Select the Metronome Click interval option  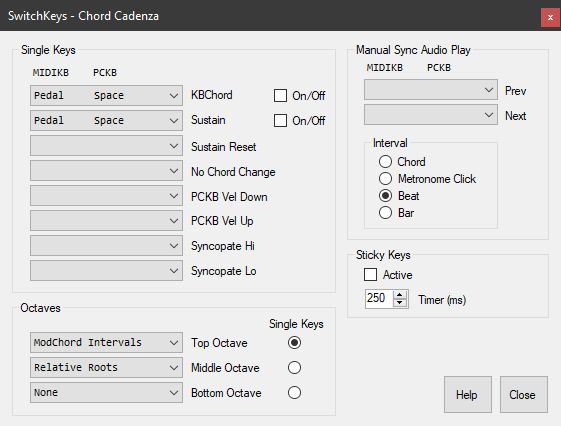[x=385, y=178]
